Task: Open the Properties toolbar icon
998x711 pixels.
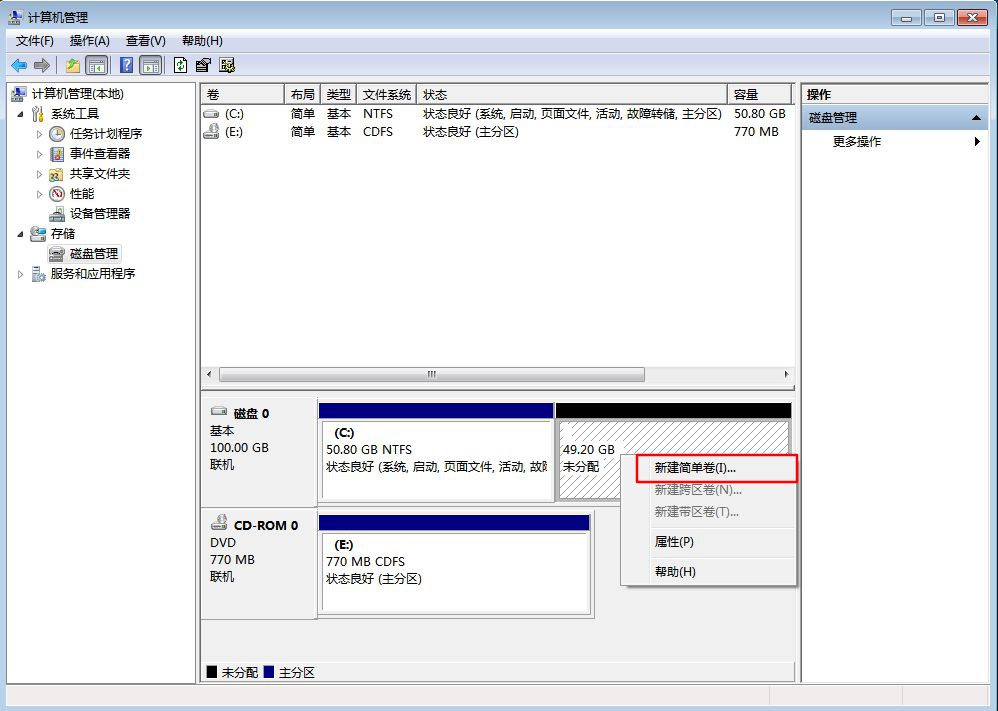Action: [204, 65]
